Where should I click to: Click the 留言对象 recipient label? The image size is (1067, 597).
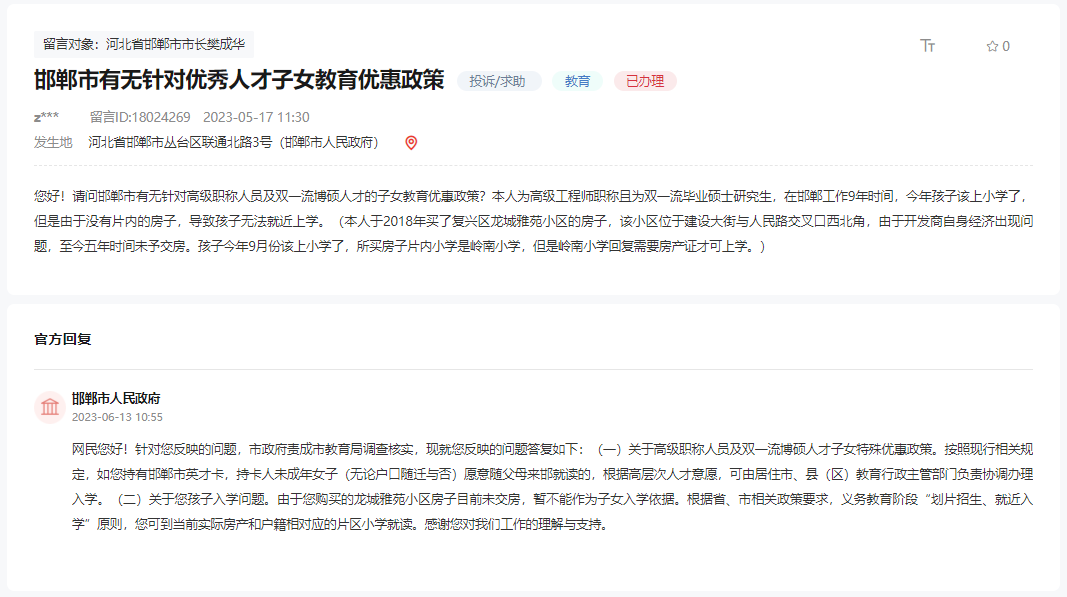(144, 44)
